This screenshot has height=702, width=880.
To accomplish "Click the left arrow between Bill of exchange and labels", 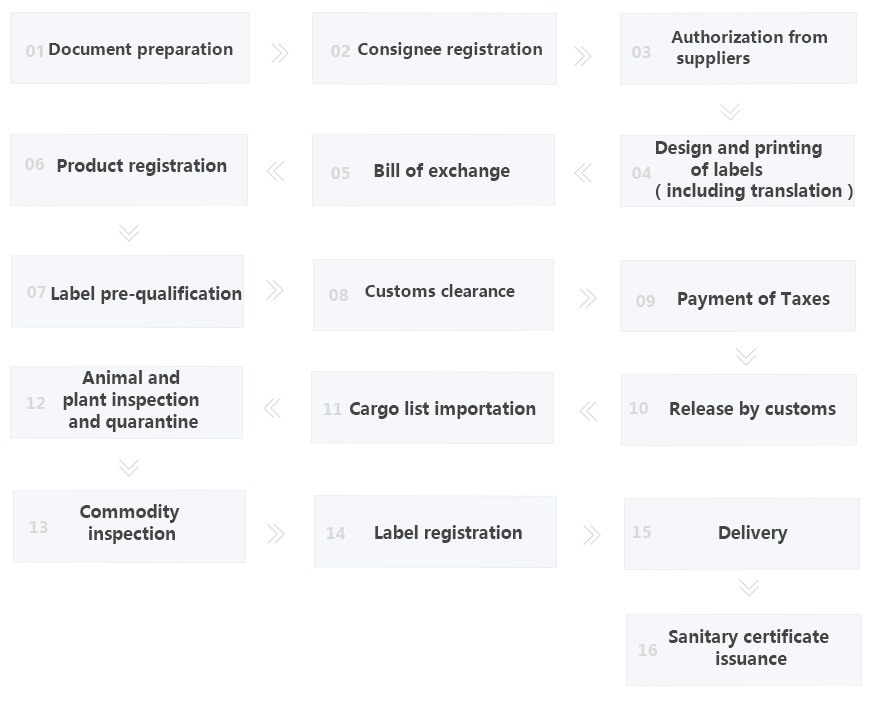I will tap(583, 173).
